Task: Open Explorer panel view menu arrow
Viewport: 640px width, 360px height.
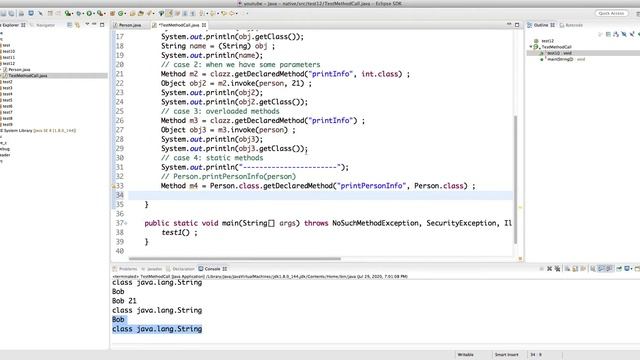Action: tap(87, 24)
